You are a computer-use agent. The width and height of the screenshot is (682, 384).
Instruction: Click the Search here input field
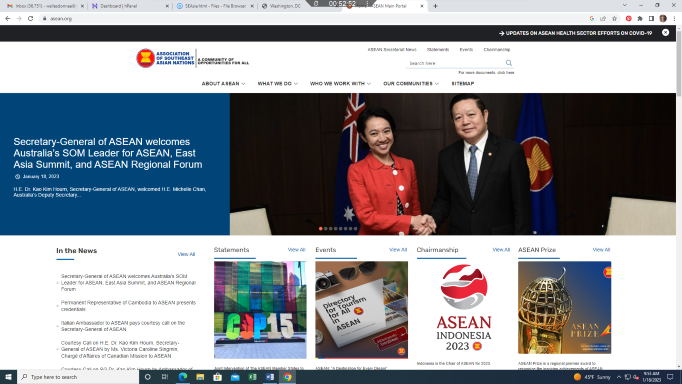coord(456,63)
